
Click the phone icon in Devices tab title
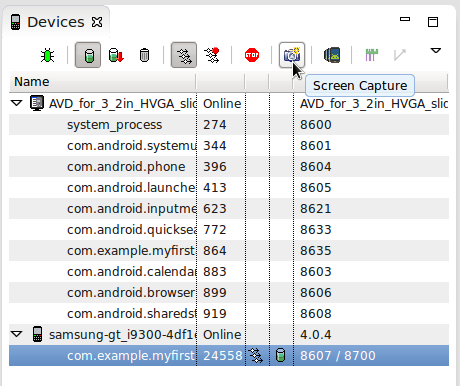click(x=15, y=22)
